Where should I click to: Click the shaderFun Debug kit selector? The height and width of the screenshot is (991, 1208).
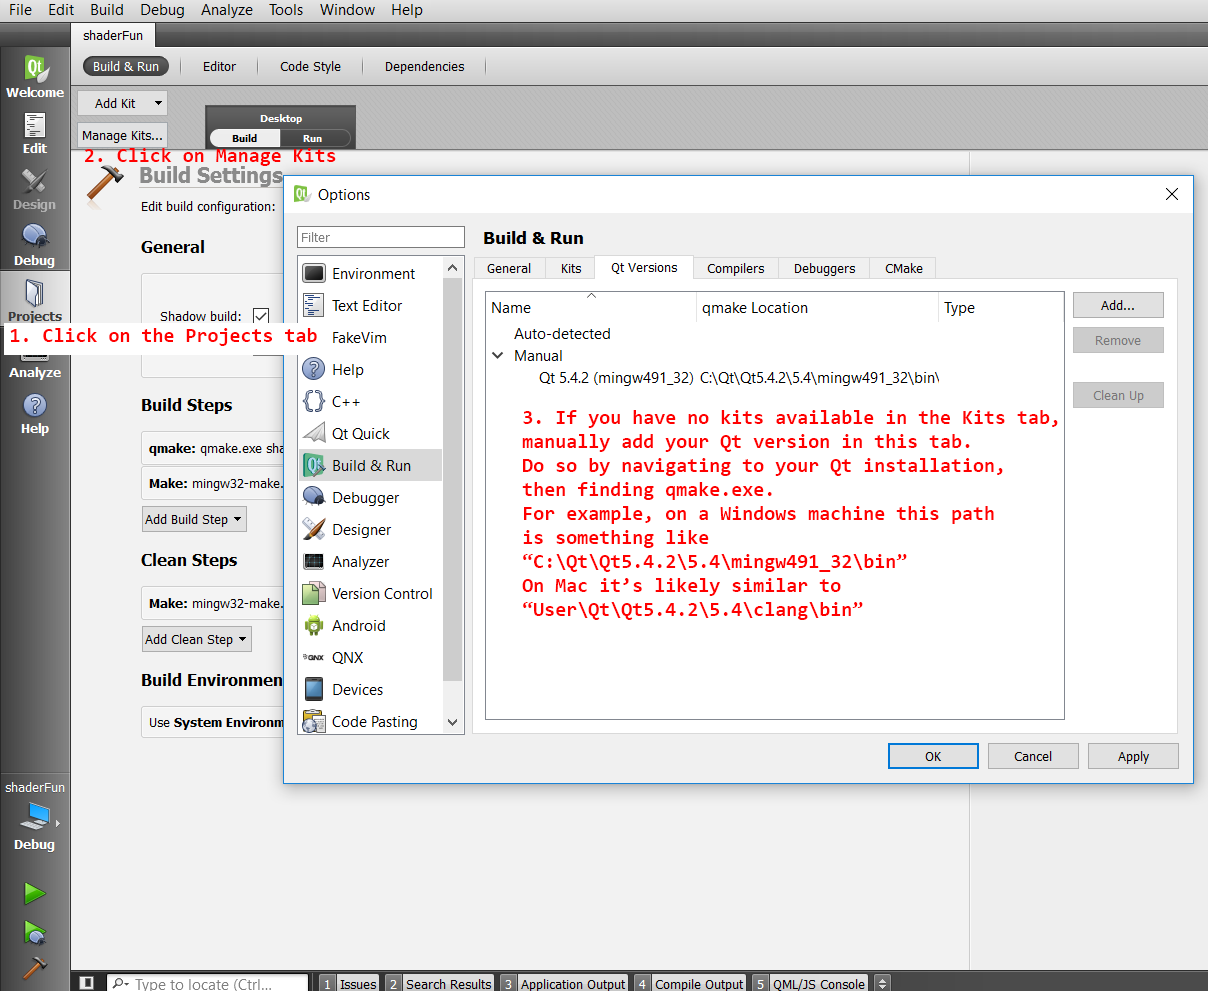click(x=35, y=816)
